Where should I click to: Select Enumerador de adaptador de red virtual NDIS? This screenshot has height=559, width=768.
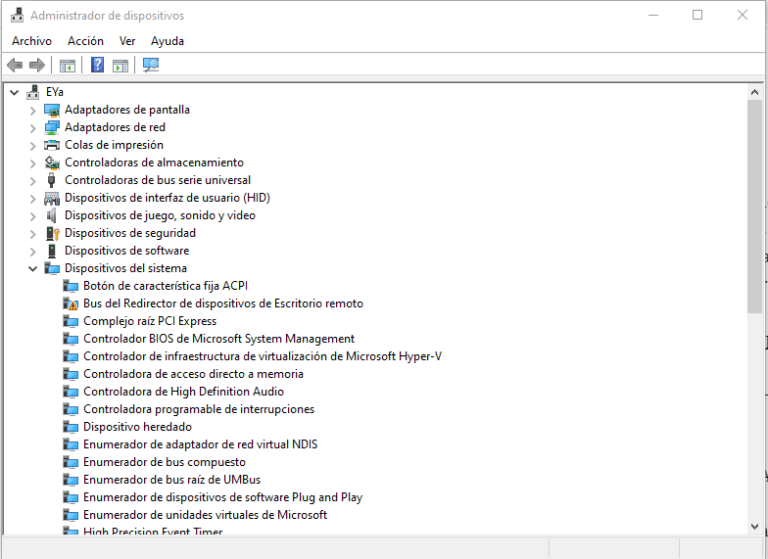[200, 445]
